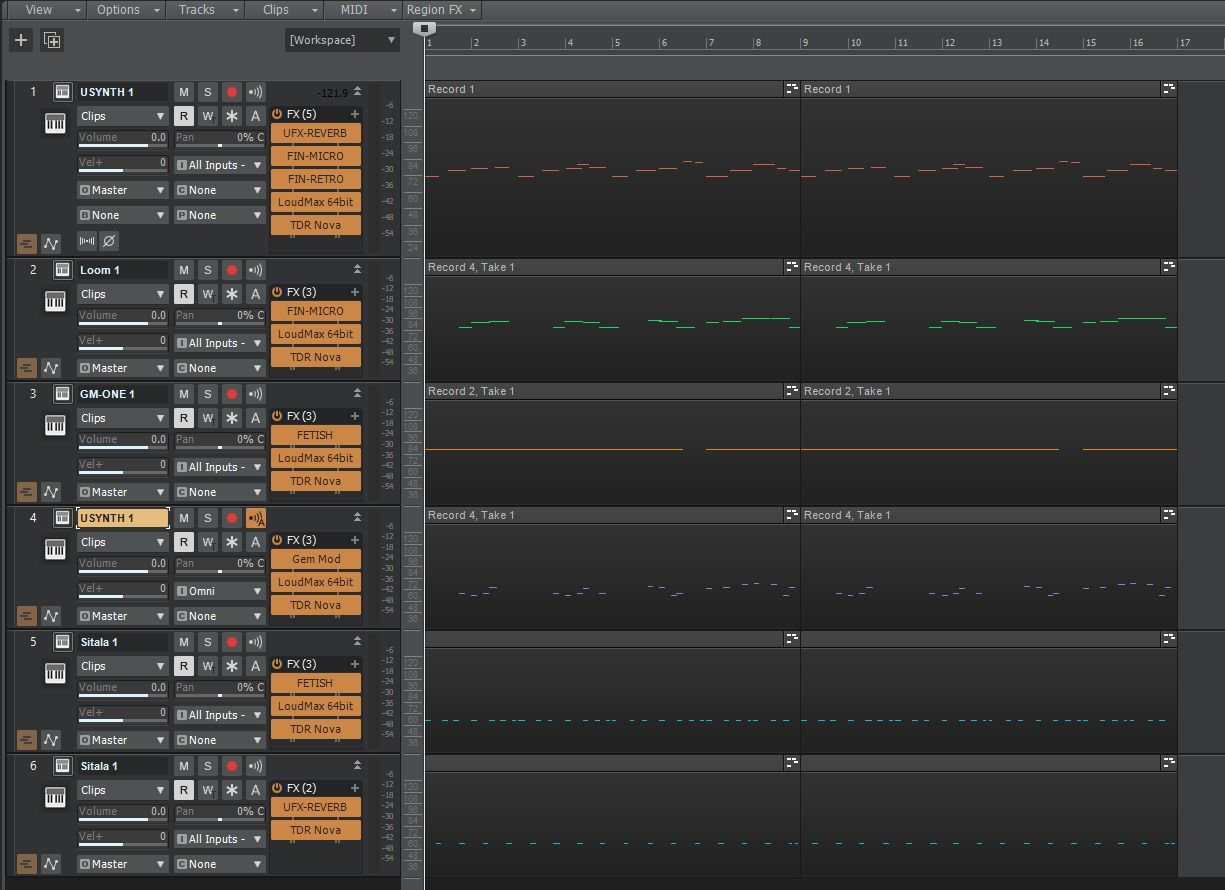Toggle input echo on Loom 1 track
This screenshot has height=890, width=1225.
(255, 270)
